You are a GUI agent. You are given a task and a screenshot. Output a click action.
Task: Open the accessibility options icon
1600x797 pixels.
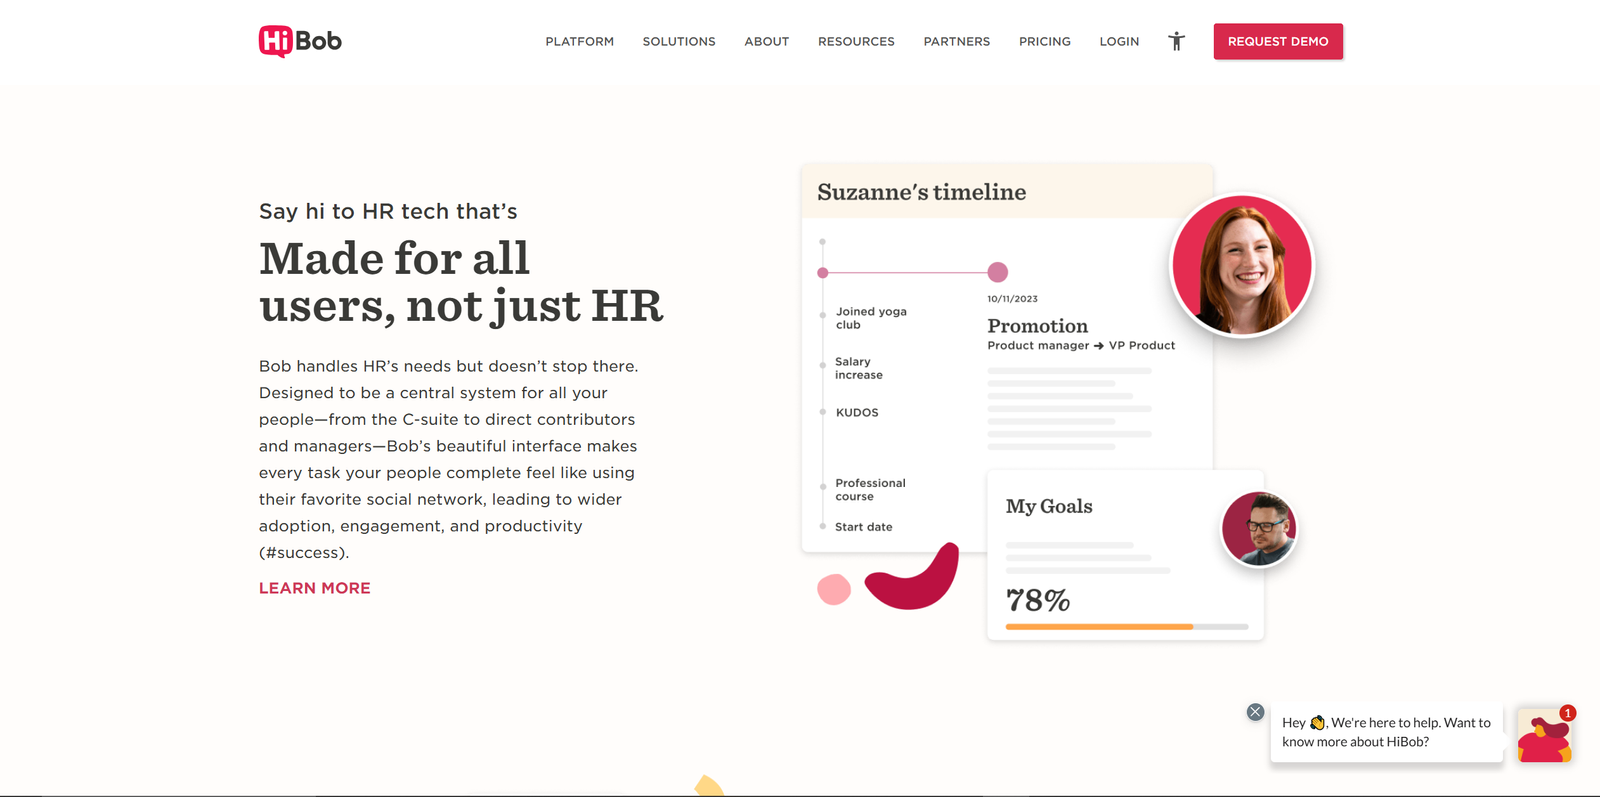pyautogui.click(x=1177, y=41)
